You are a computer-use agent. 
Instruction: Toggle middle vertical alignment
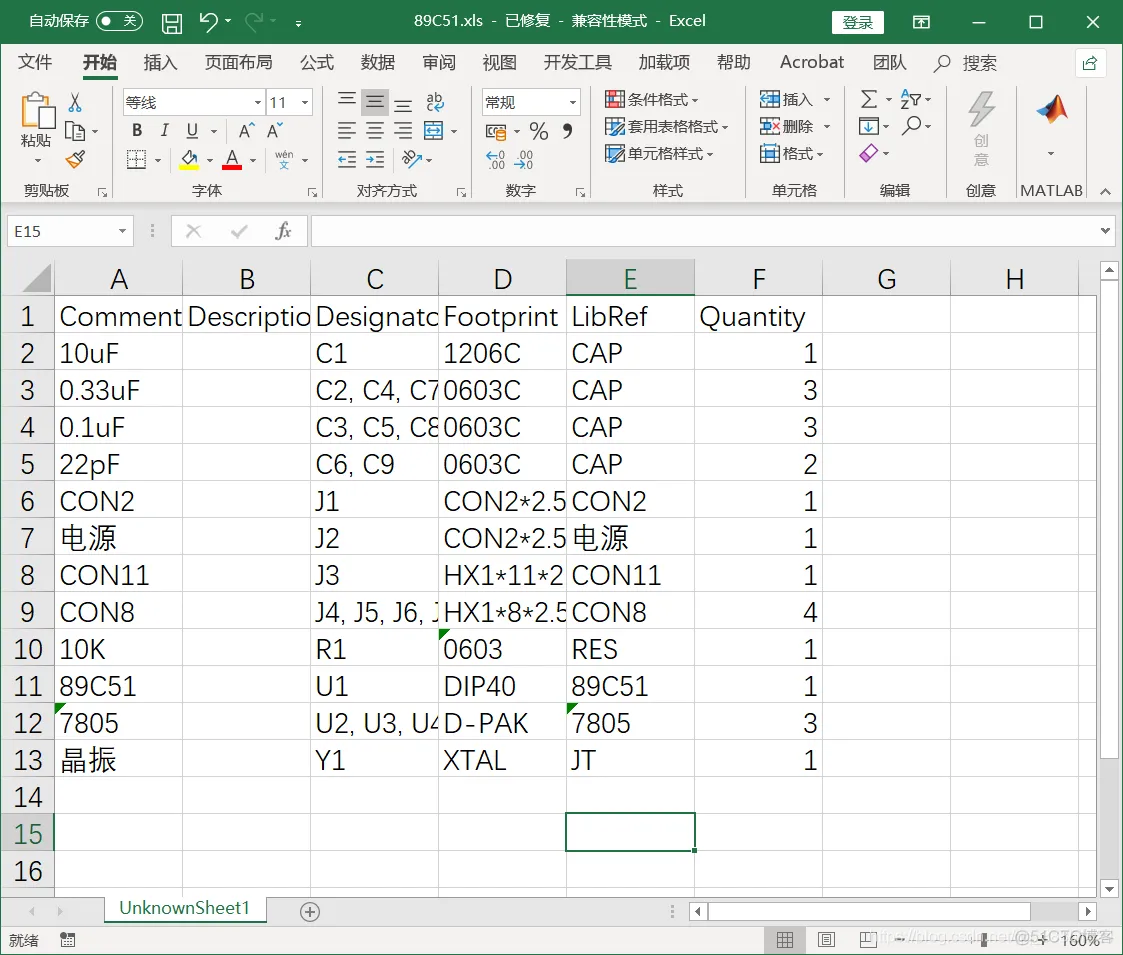coord(375,102)
